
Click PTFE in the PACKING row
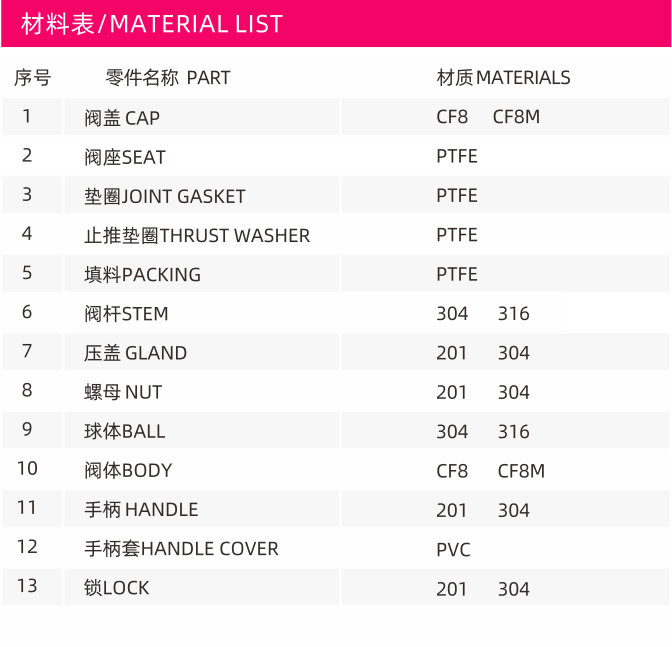coord(457,274)
